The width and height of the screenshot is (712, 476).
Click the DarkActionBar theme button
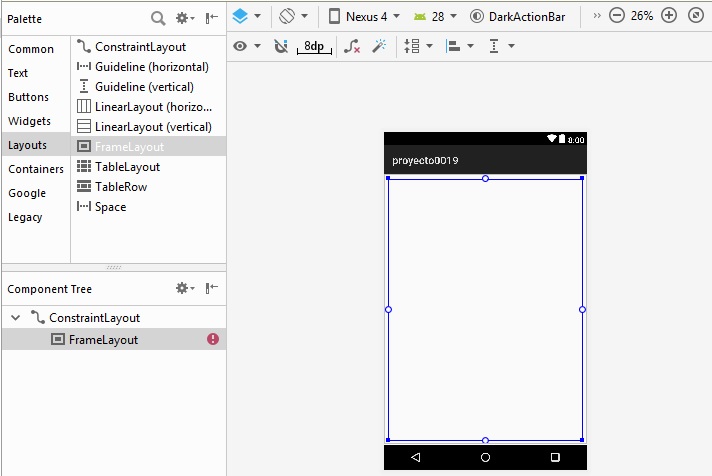click(517, 16)
